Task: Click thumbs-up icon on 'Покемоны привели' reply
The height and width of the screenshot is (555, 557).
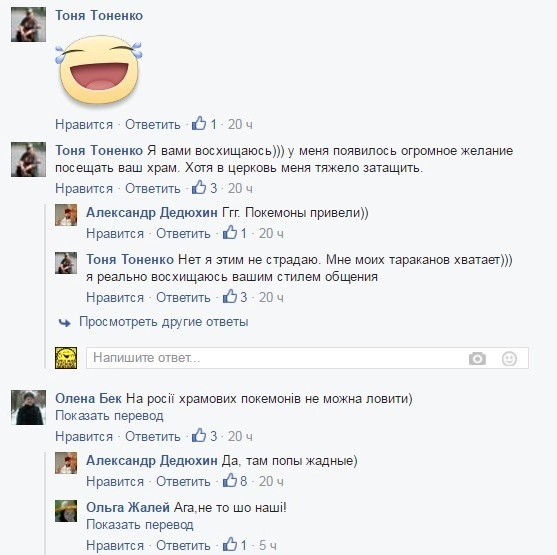Action: [230, 233]
